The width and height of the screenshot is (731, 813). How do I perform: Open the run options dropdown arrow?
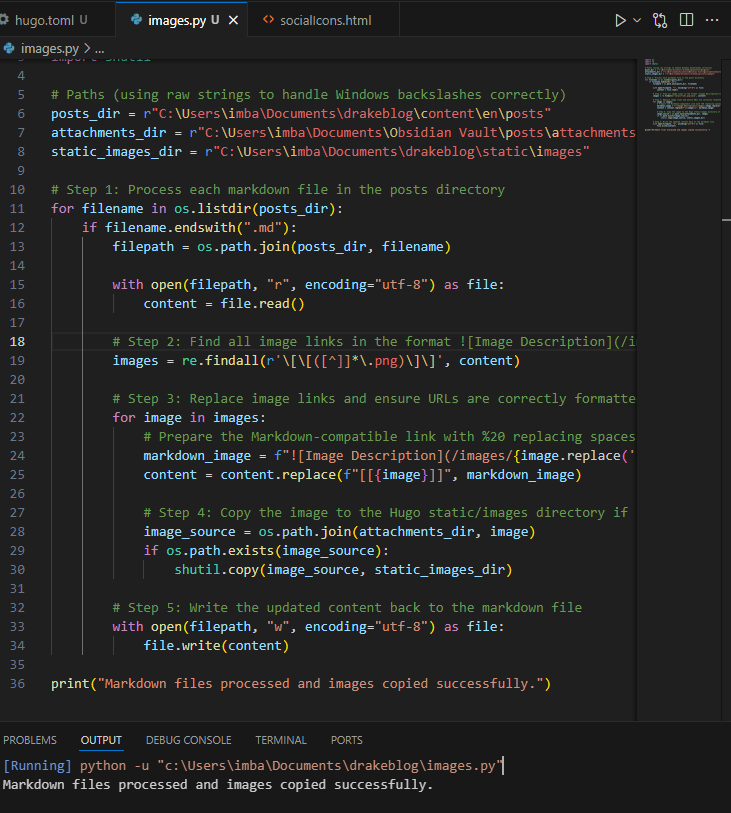[x=637, y=20]
